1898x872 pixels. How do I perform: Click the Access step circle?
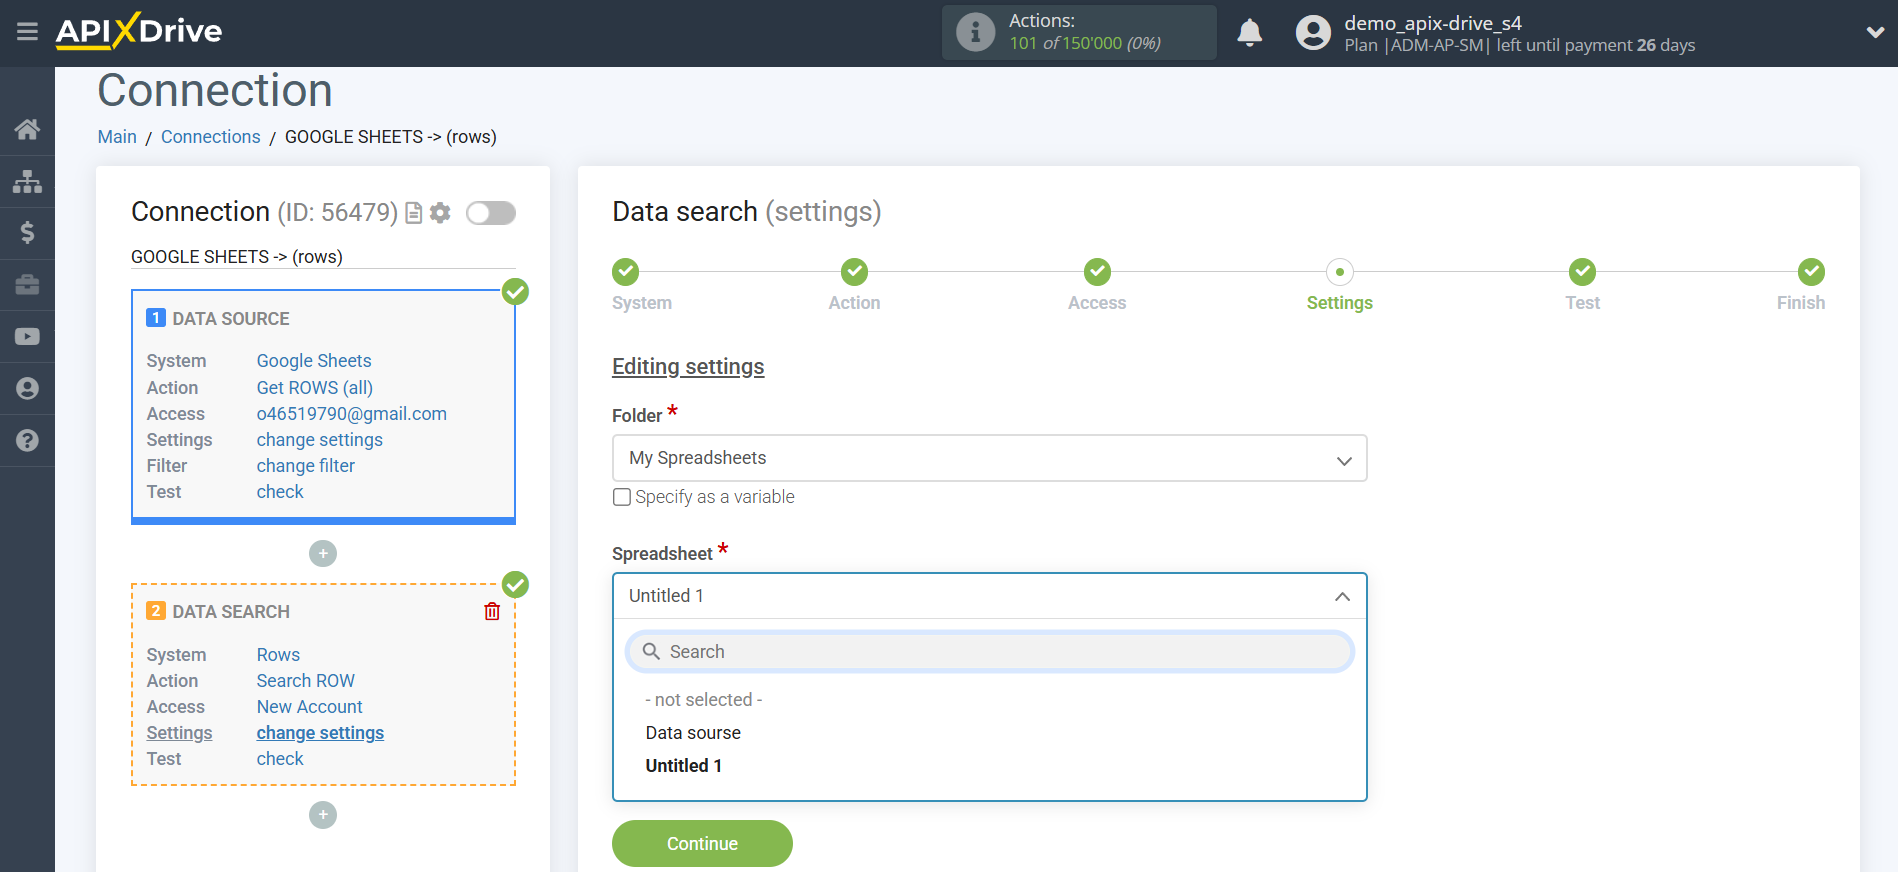click(x=1097, y=271)
